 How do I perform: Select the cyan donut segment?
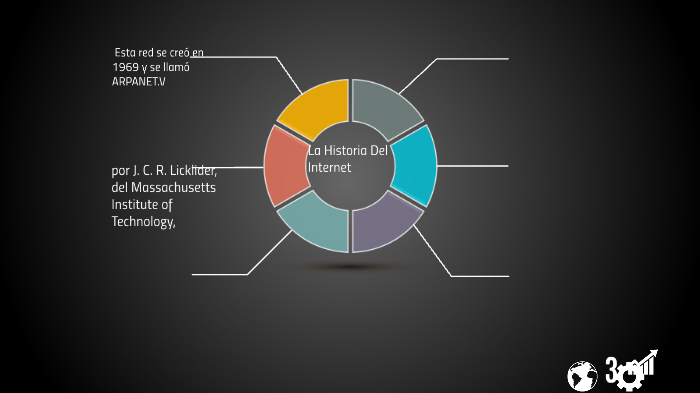click(416, 166)
